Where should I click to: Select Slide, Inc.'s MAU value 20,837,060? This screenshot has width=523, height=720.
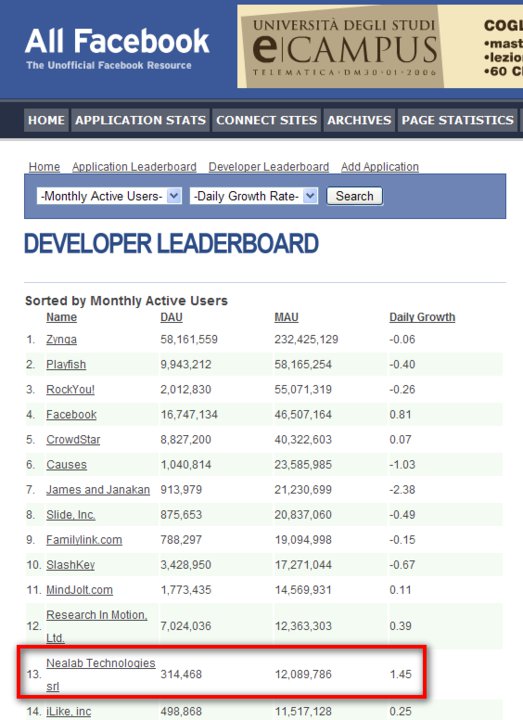pyautogui.click(x=303, y=515)
